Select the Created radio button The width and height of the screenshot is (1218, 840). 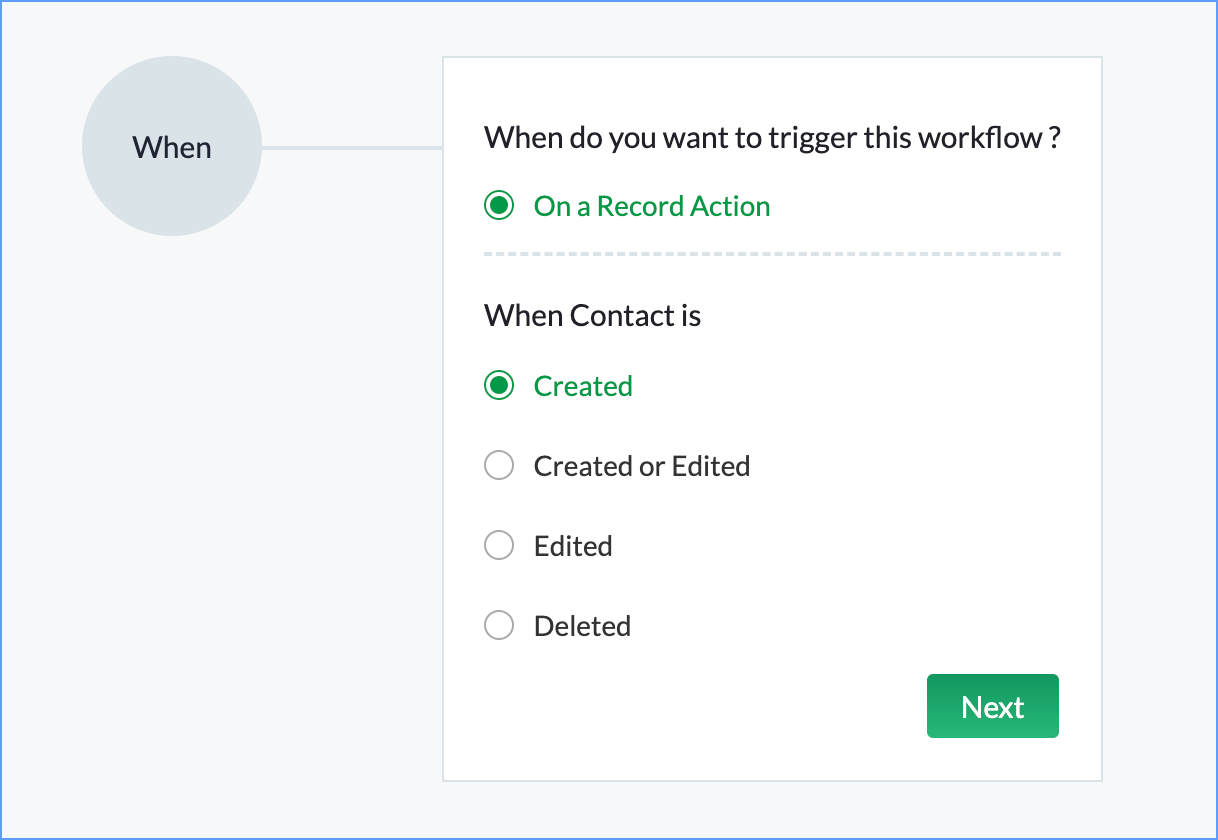point(499,386)
